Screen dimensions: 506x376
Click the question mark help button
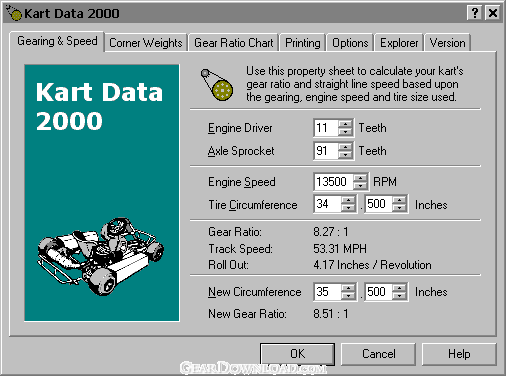coord(475,13)
